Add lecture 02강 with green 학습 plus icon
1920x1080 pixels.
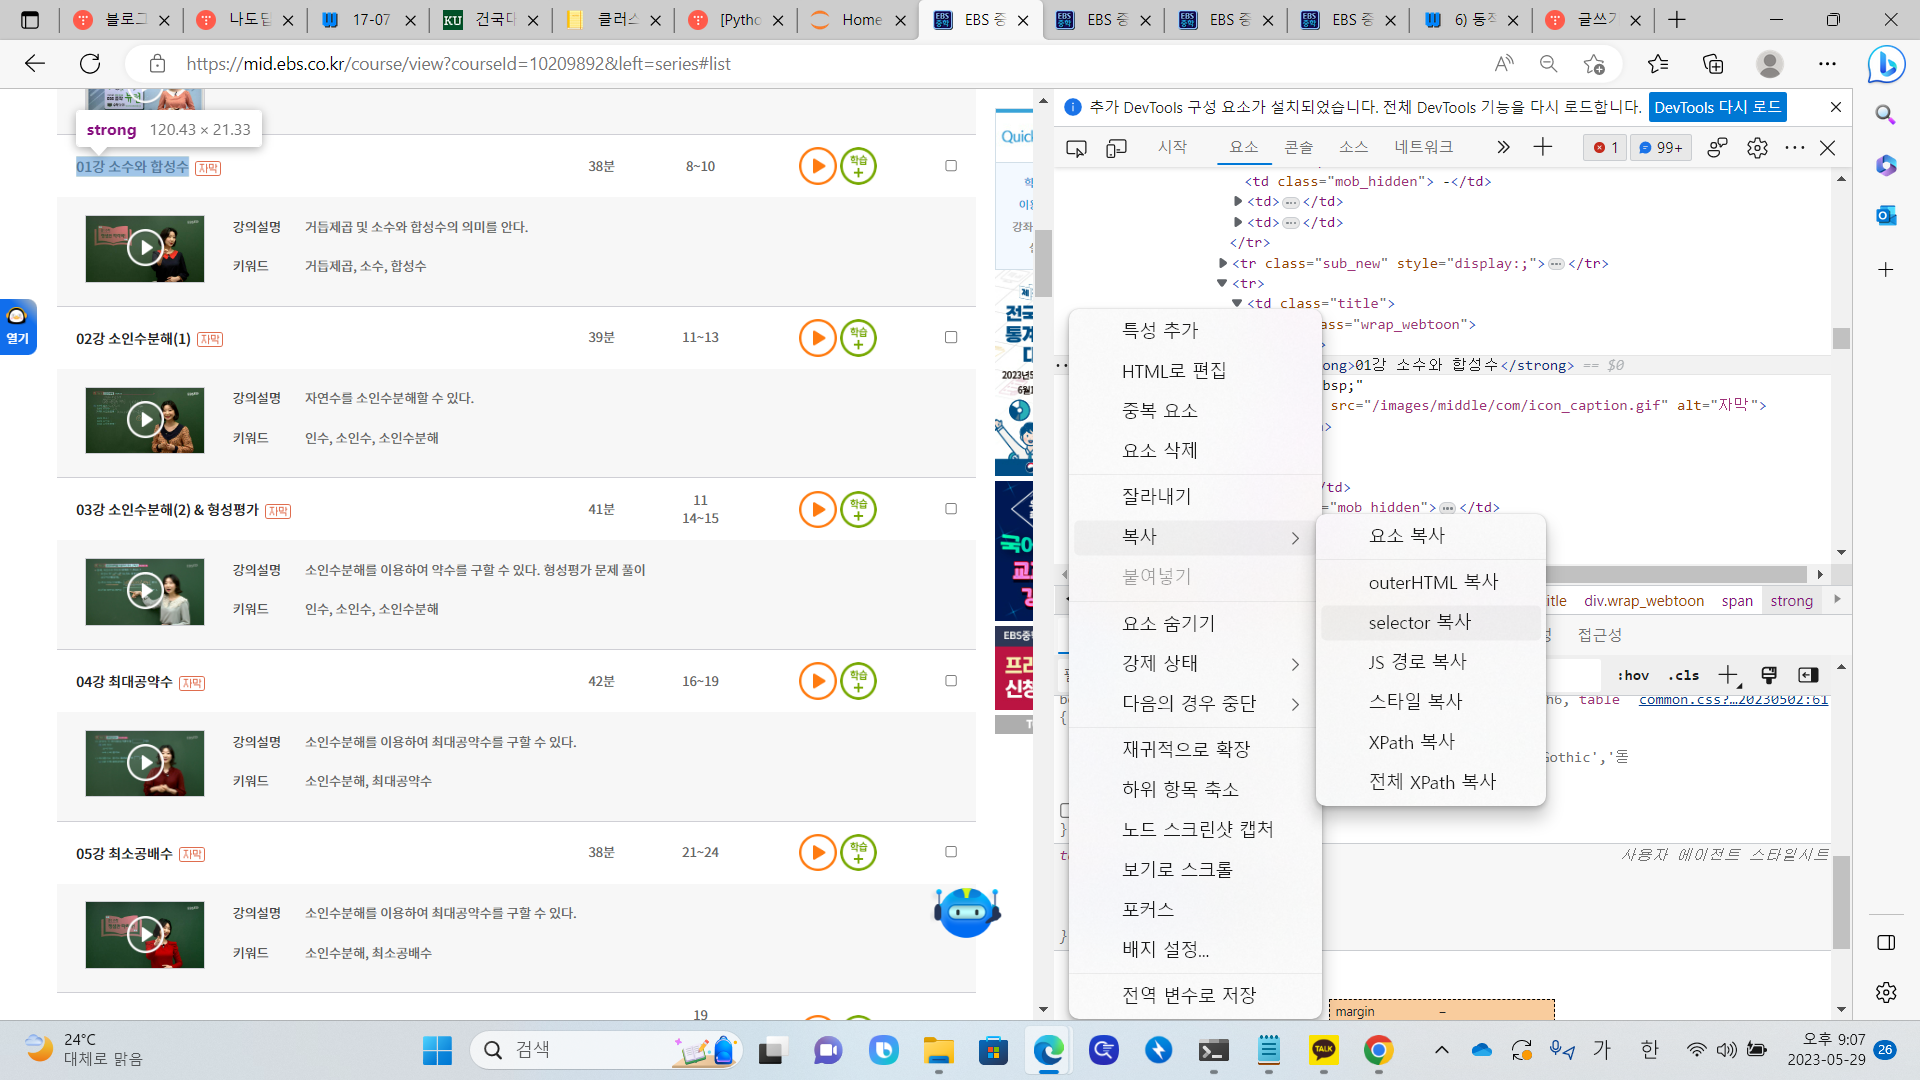[x=858, y=338]
